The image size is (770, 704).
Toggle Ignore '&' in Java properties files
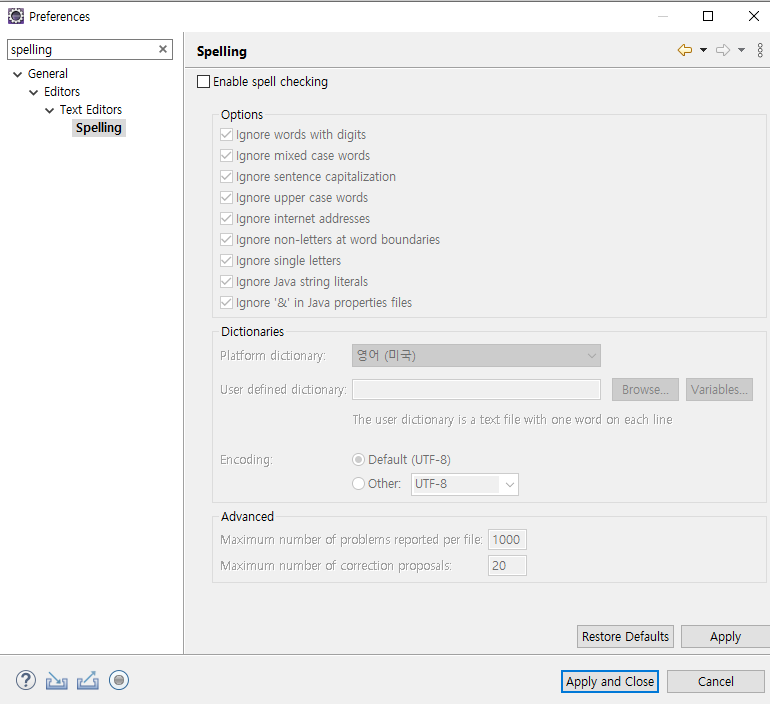point(226,302)
